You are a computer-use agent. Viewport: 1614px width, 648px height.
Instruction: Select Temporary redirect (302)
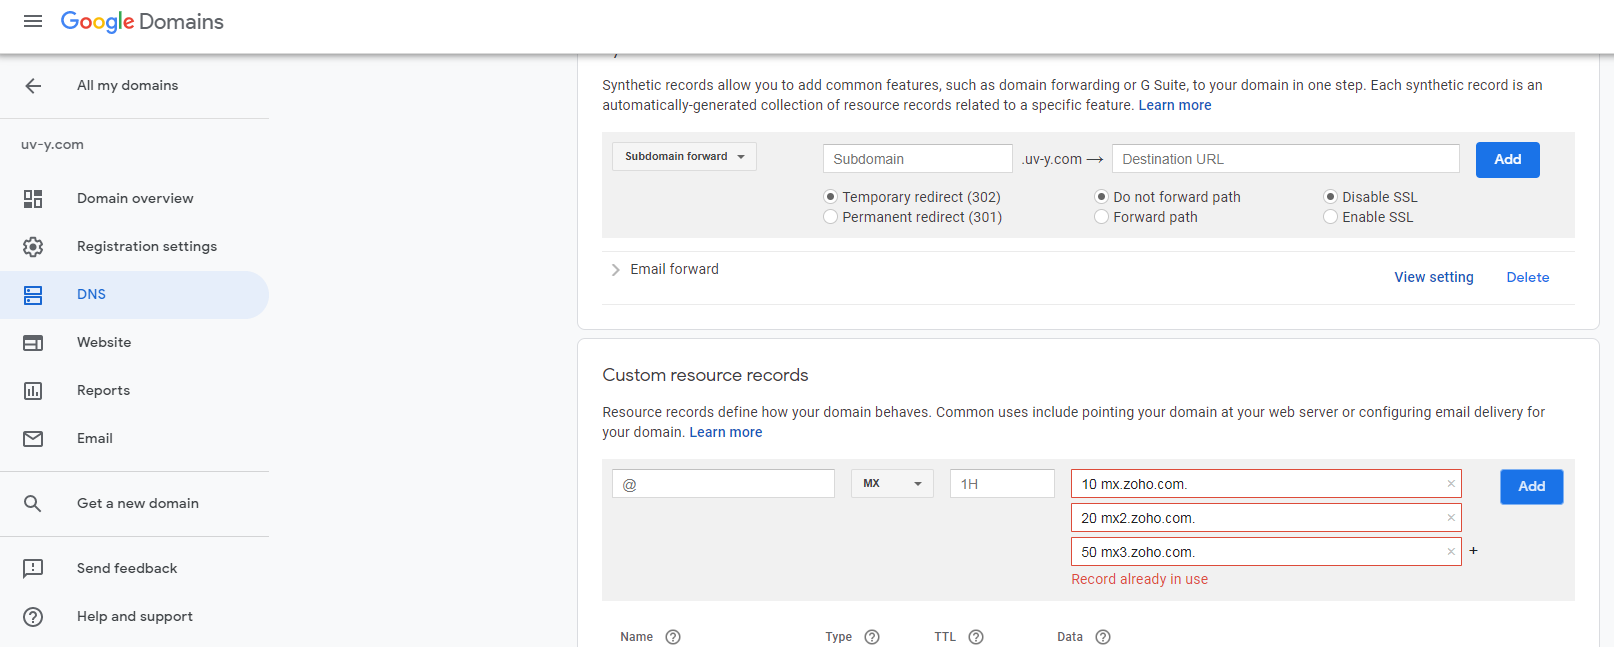pyautogui.click(x=830, y=197)
